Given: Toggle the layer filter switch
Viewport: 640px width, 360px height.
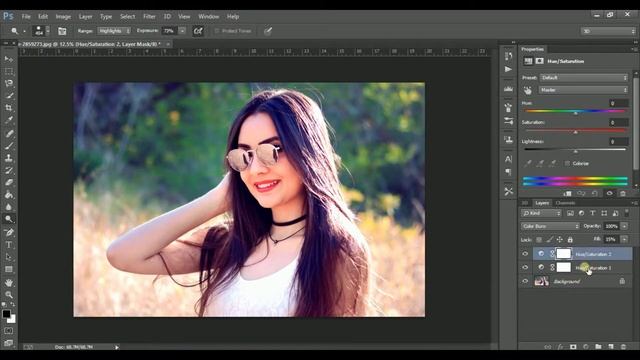Looking at the screenshot, I should (x=627, y=213).
